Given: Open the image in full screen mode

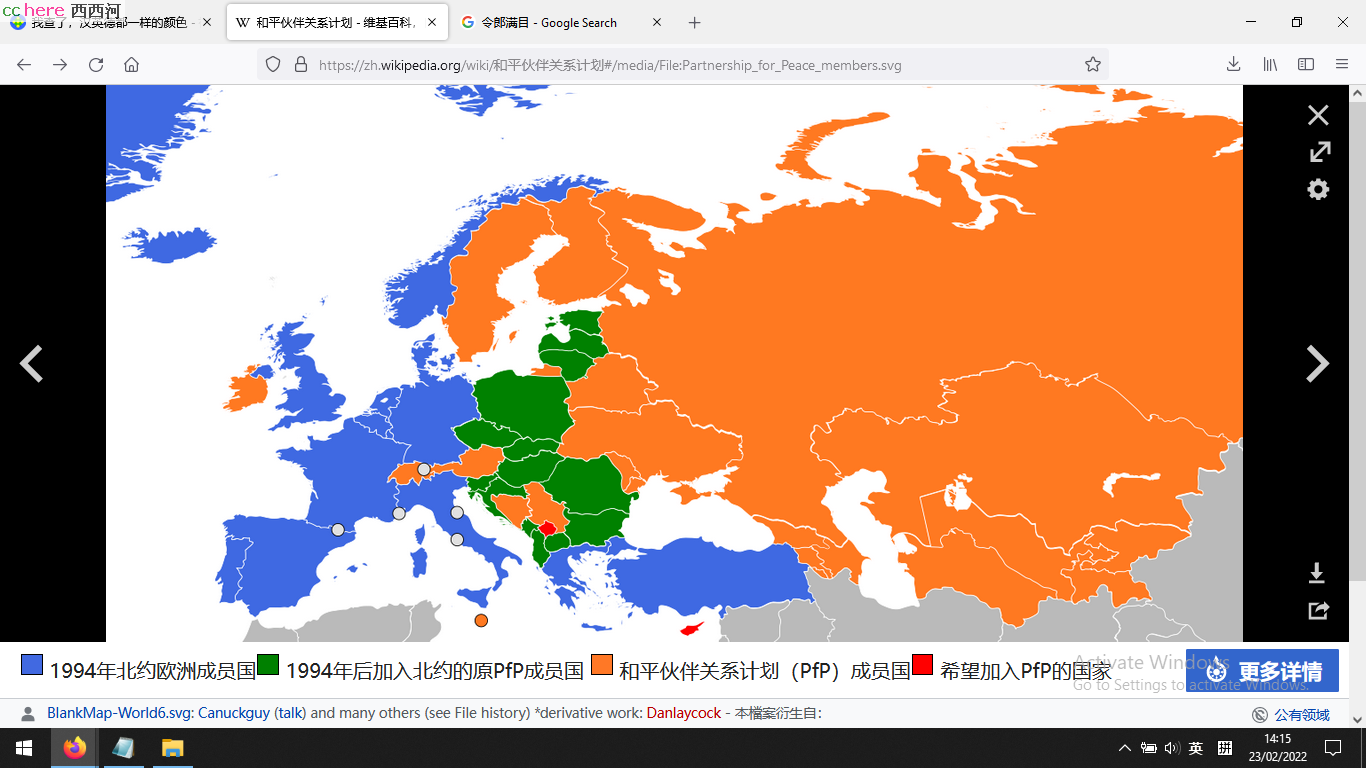Looking at the screenshot, I should tap(1319, 152).
